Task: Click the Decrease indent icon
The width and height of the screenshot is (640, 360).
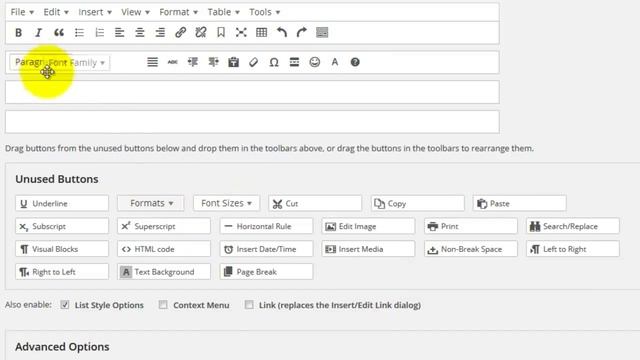Action: (x=193, y=62)
